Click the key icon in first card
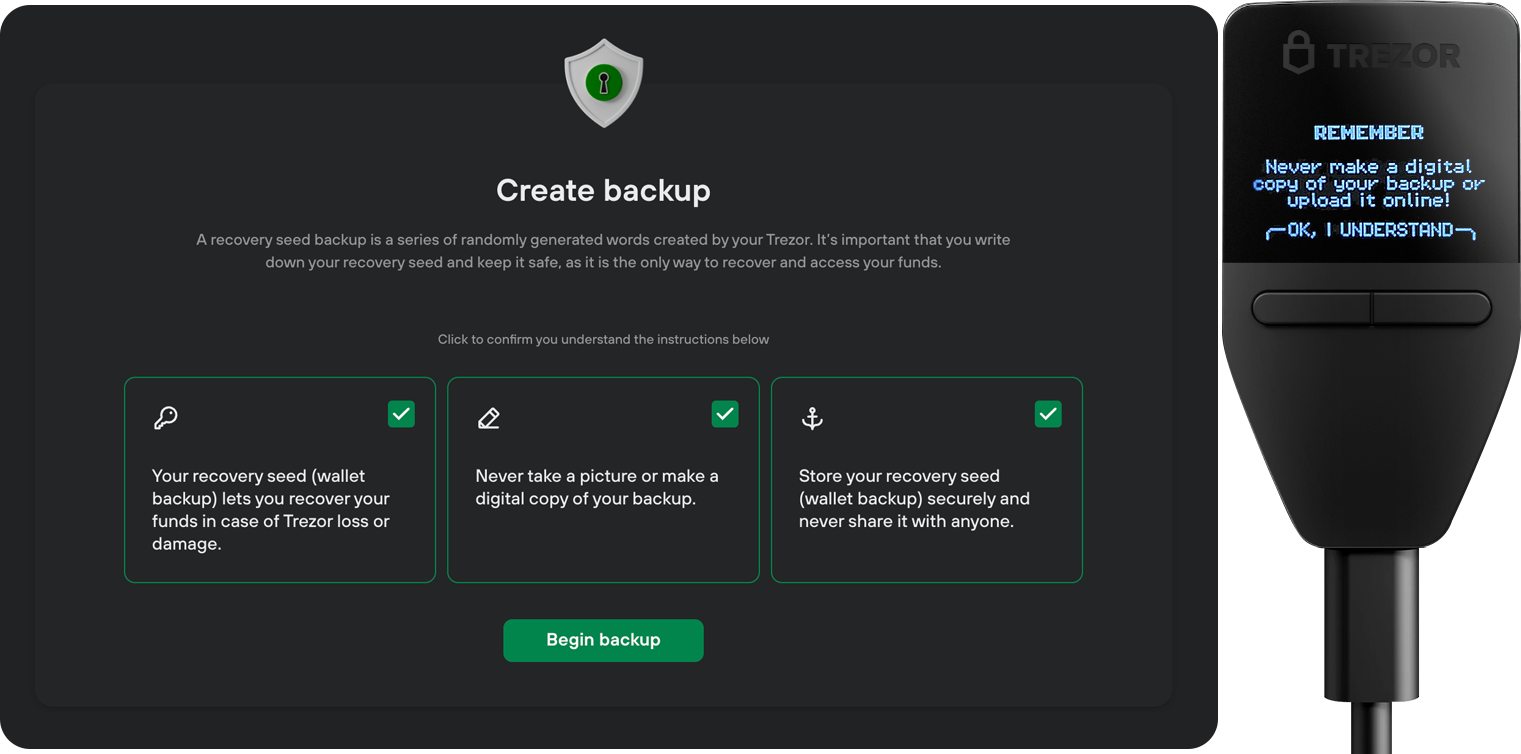 coord(166,417)
